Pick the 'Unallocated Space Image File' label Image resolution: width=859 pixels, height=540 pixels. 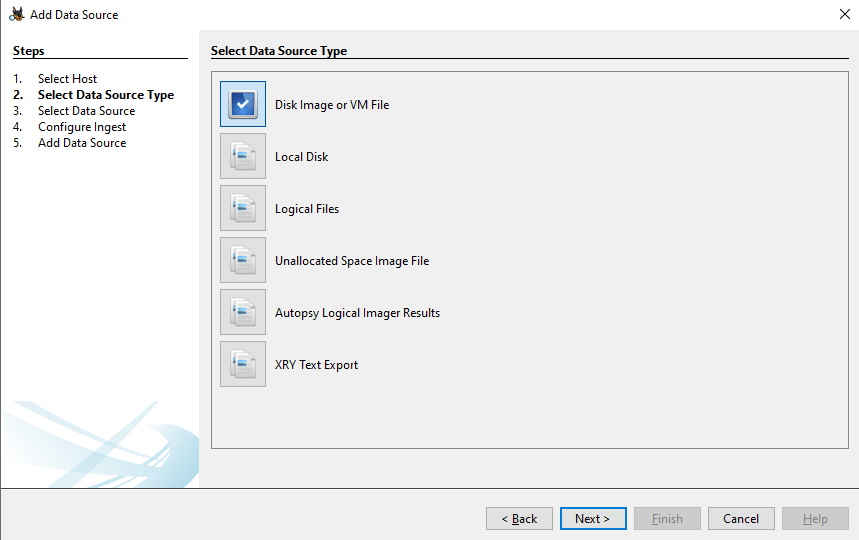352,261
